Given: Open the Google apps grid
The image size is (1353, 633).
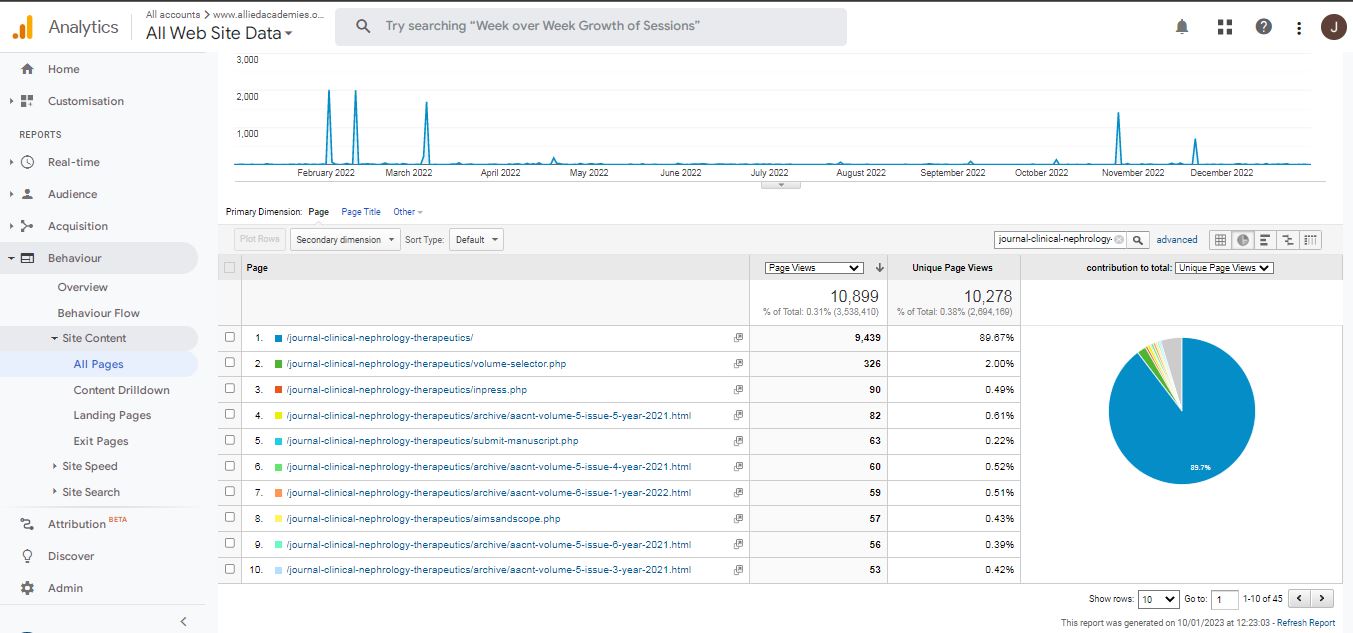Looking at the screenshot, I should coord(1225,27).
